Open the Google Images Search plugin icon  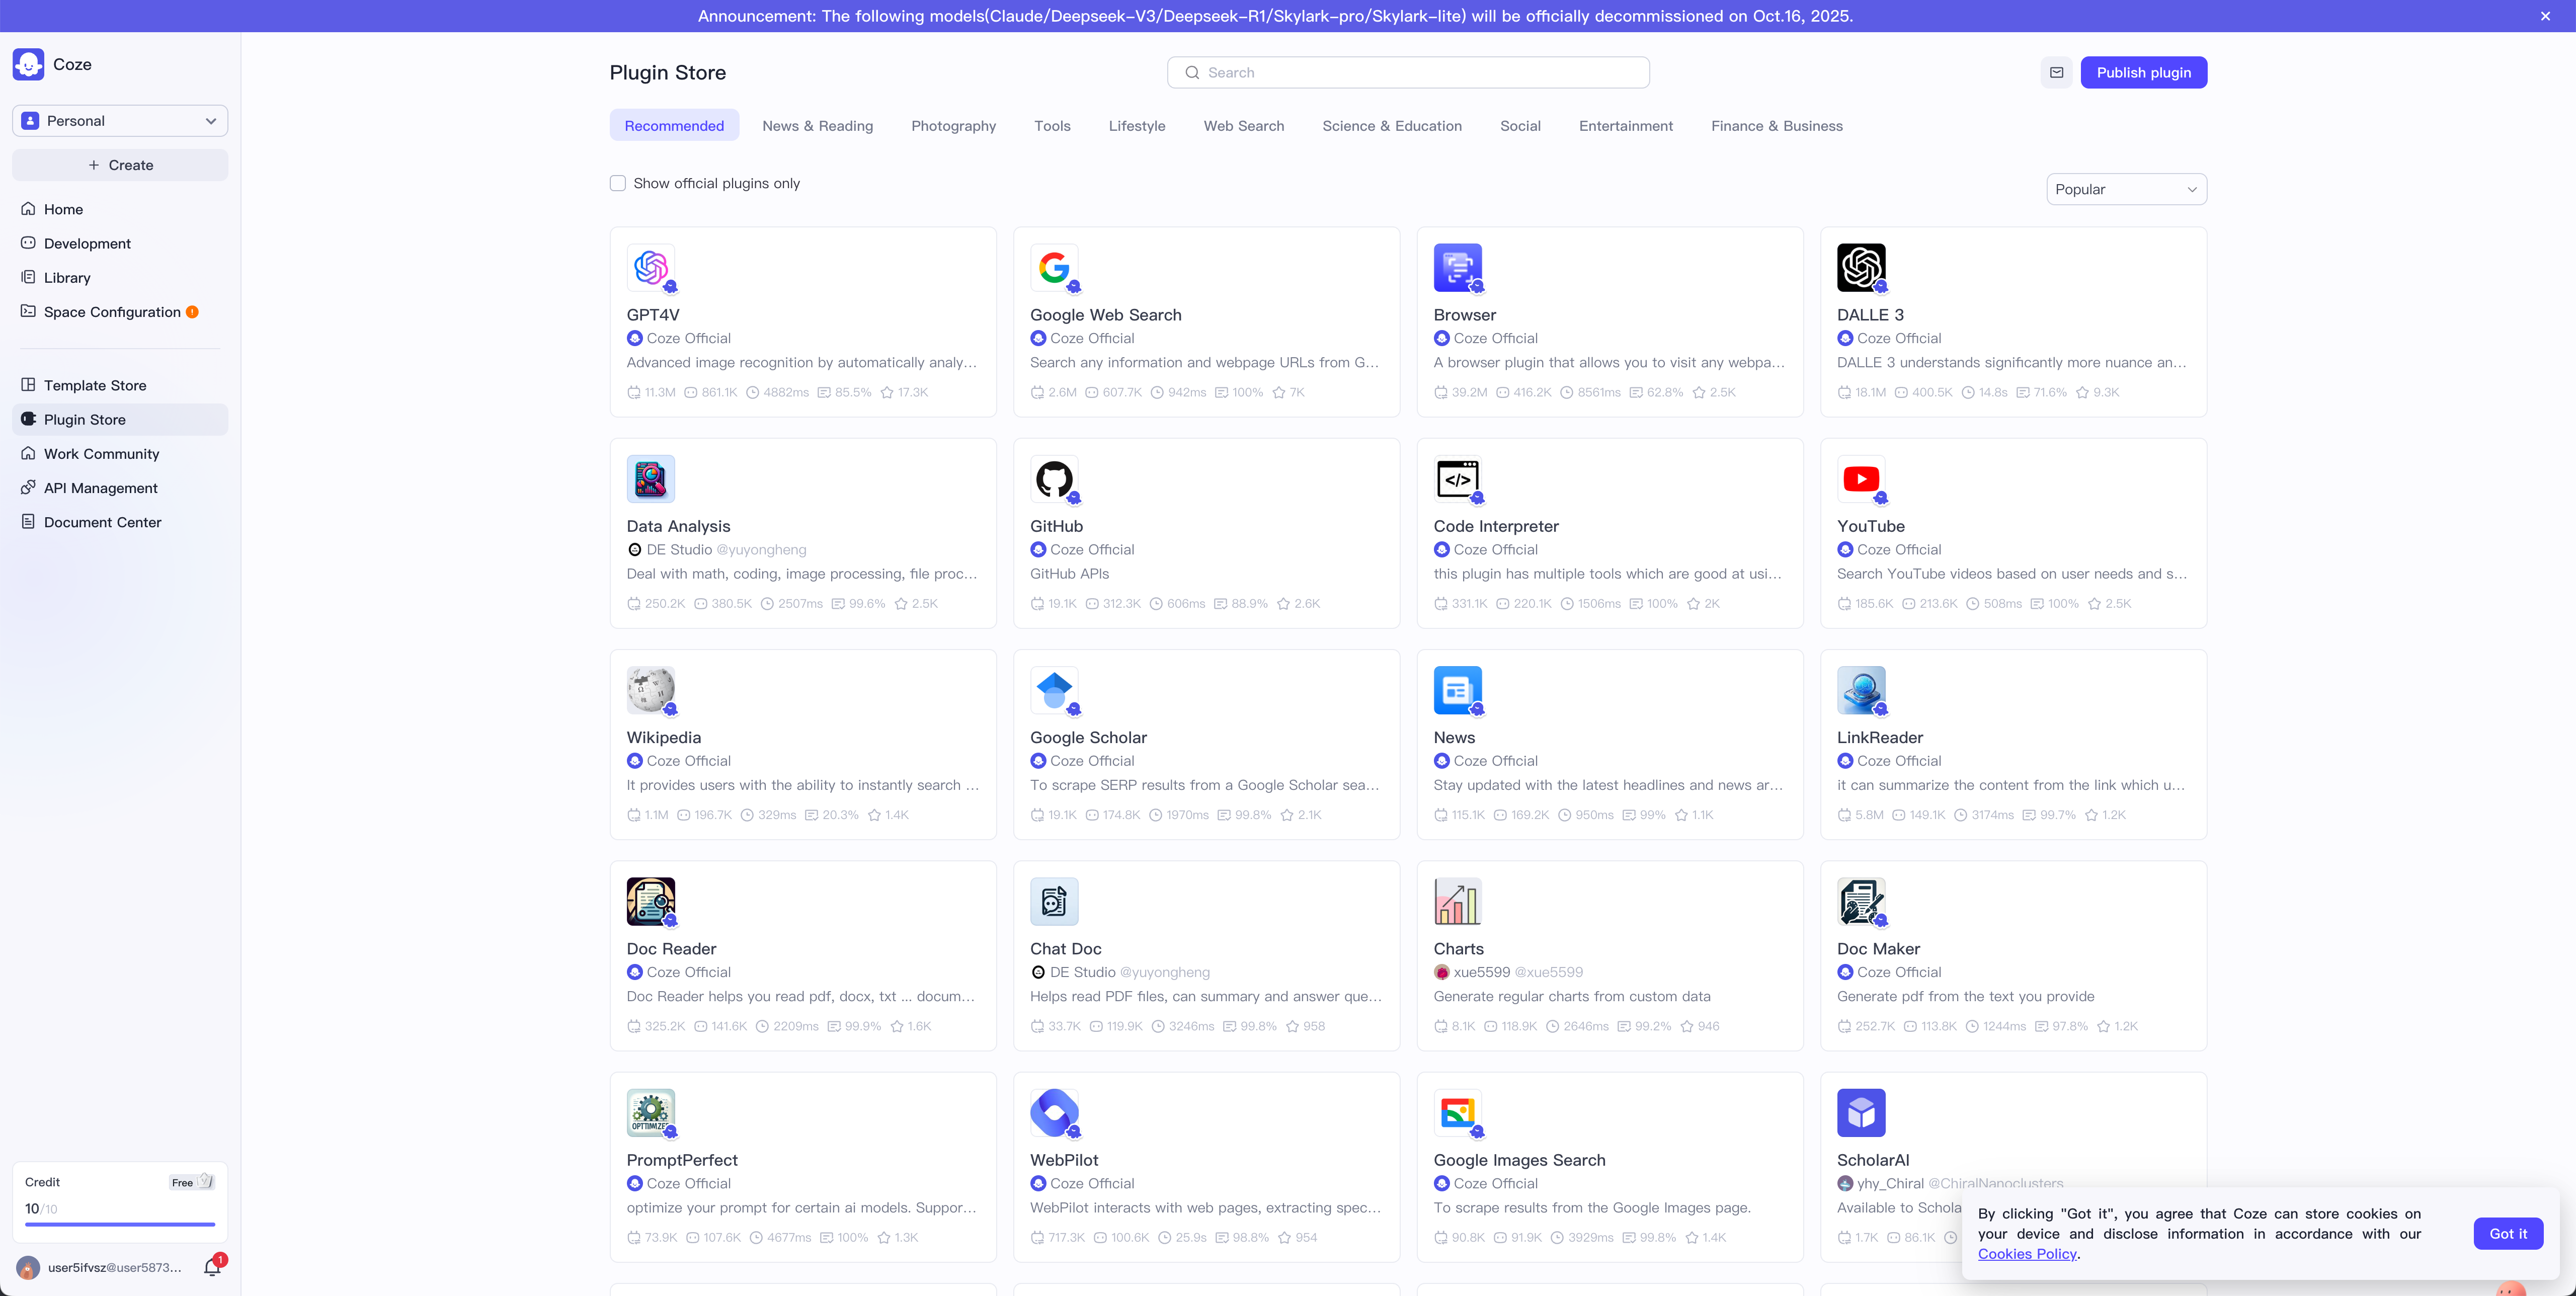pyautogui.click(x=1458, y=1113)
